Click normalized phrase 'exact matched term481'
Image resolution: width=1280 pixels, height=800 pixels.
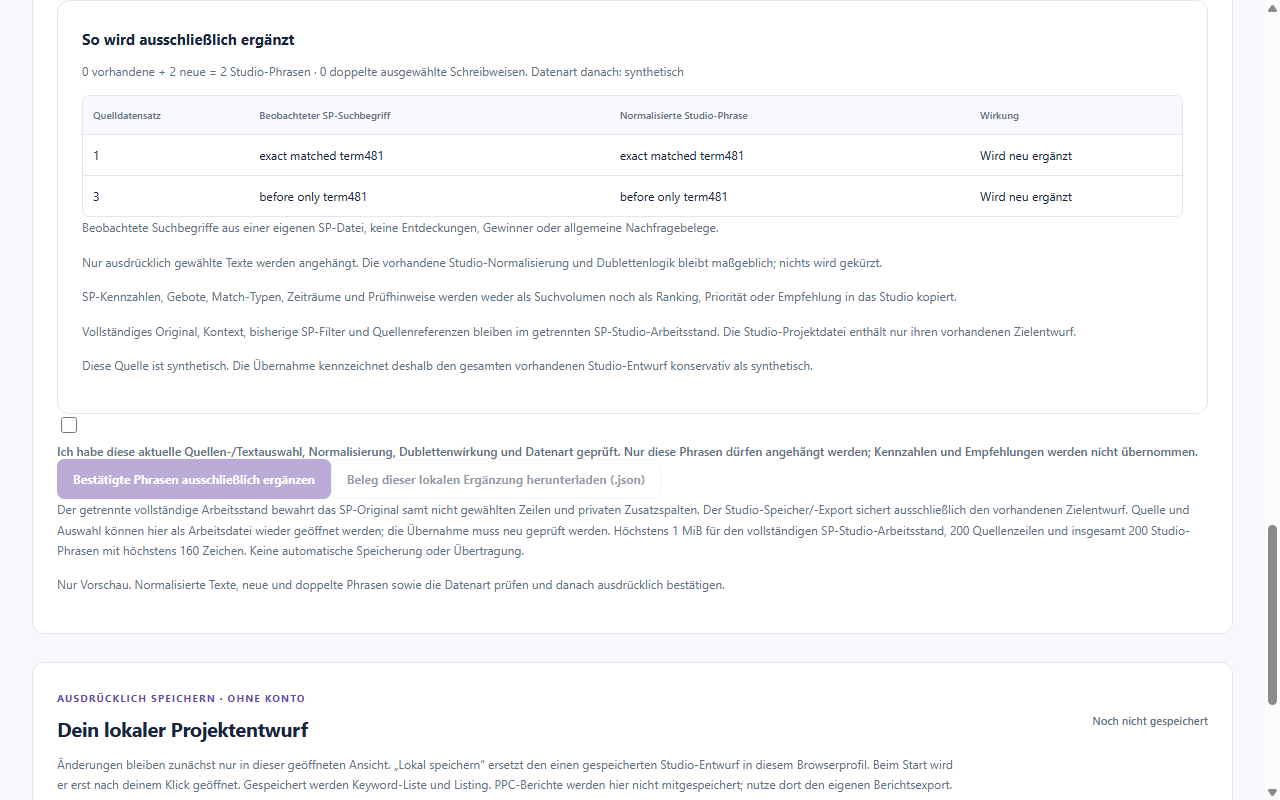point(682,156)
